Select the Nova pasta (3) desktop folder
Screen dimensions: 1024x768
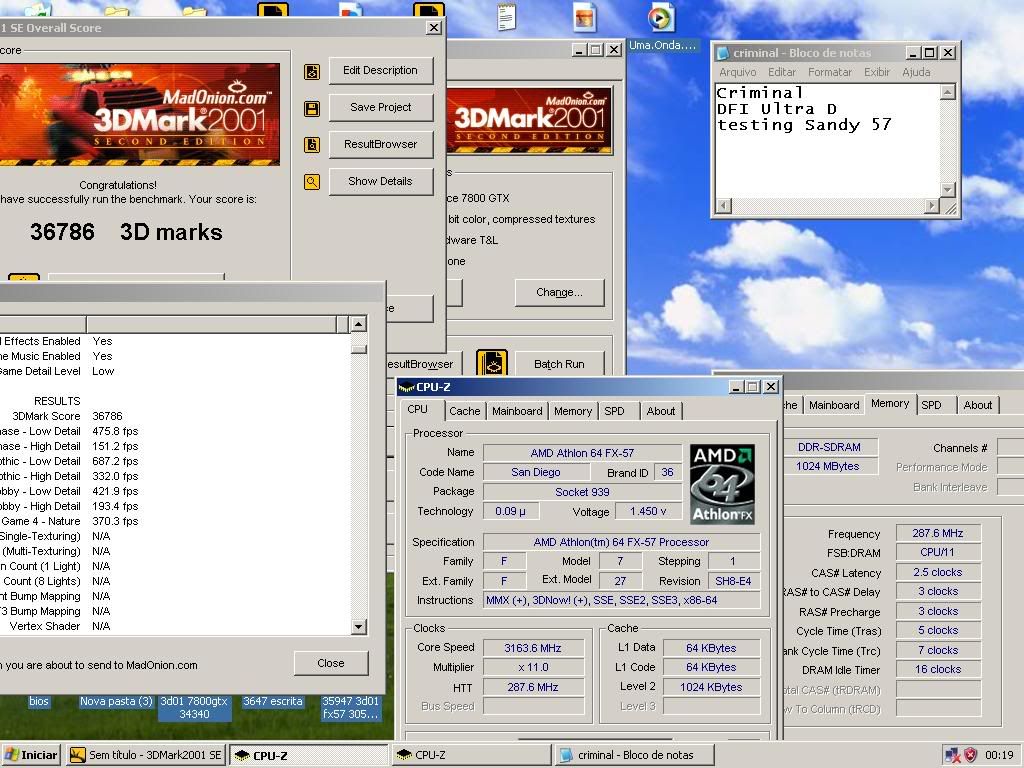coord(116,701)
